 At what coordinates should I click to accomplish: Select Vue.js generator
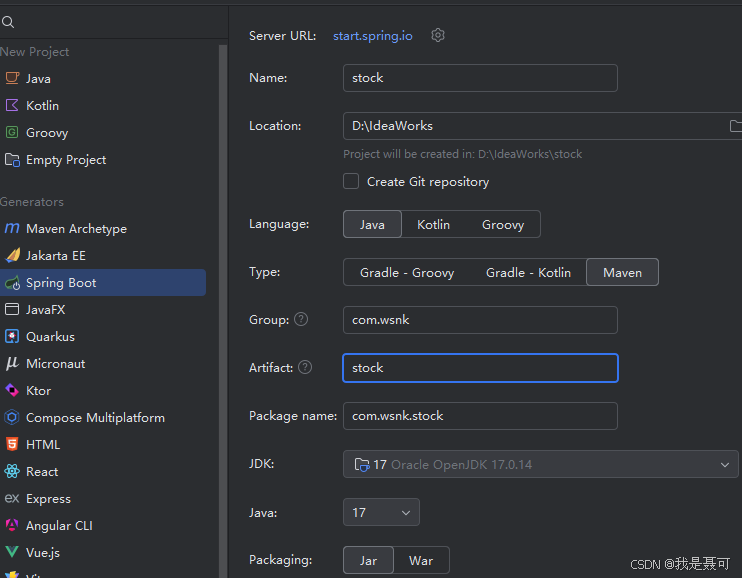tap(103, 552)
